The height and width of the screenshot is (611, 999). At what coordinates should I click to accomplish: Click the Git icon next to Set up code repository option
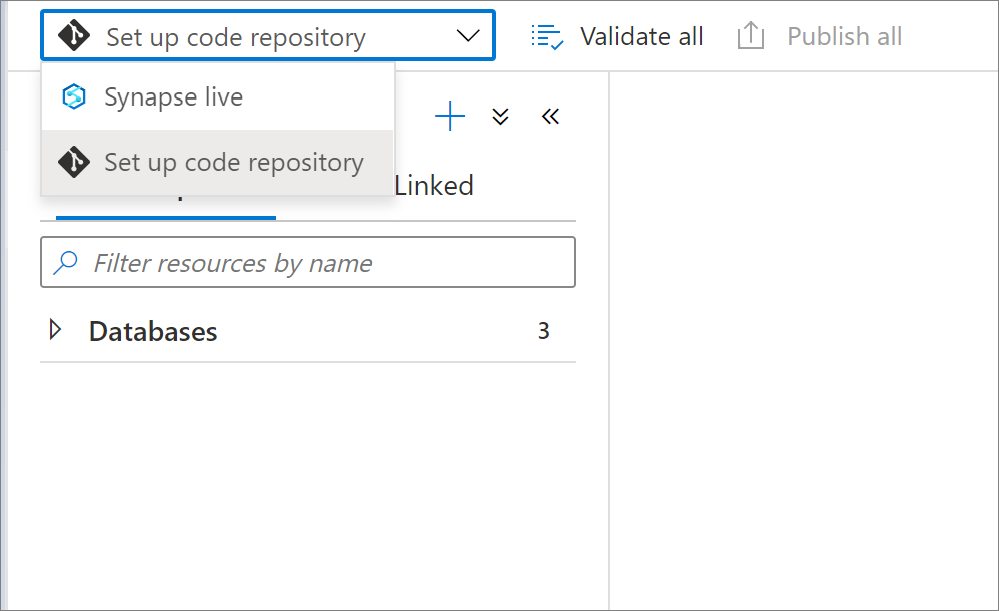point(72,161)
